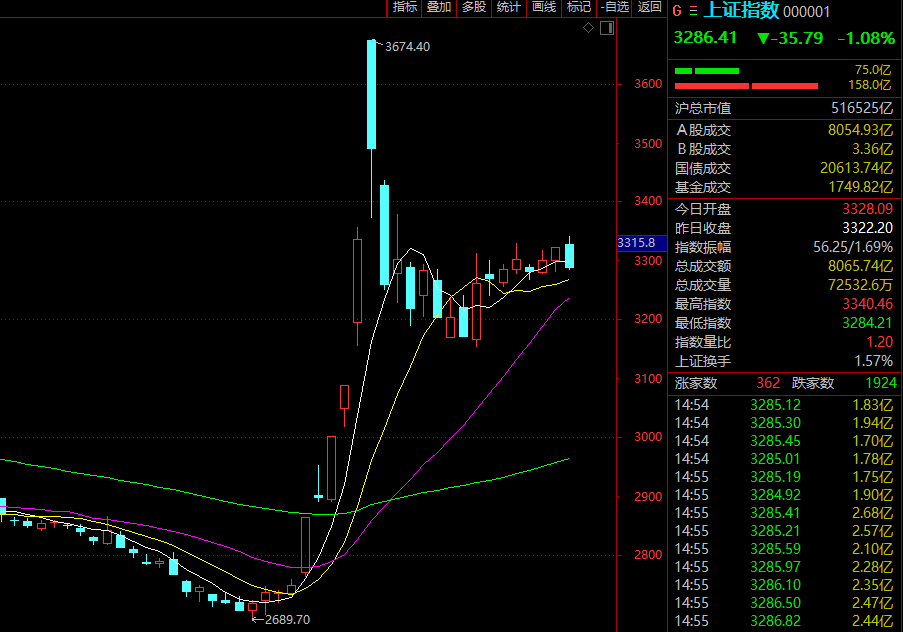Click the stock code 000001
This screenshot has width=903, height=632.
point(806,12)
